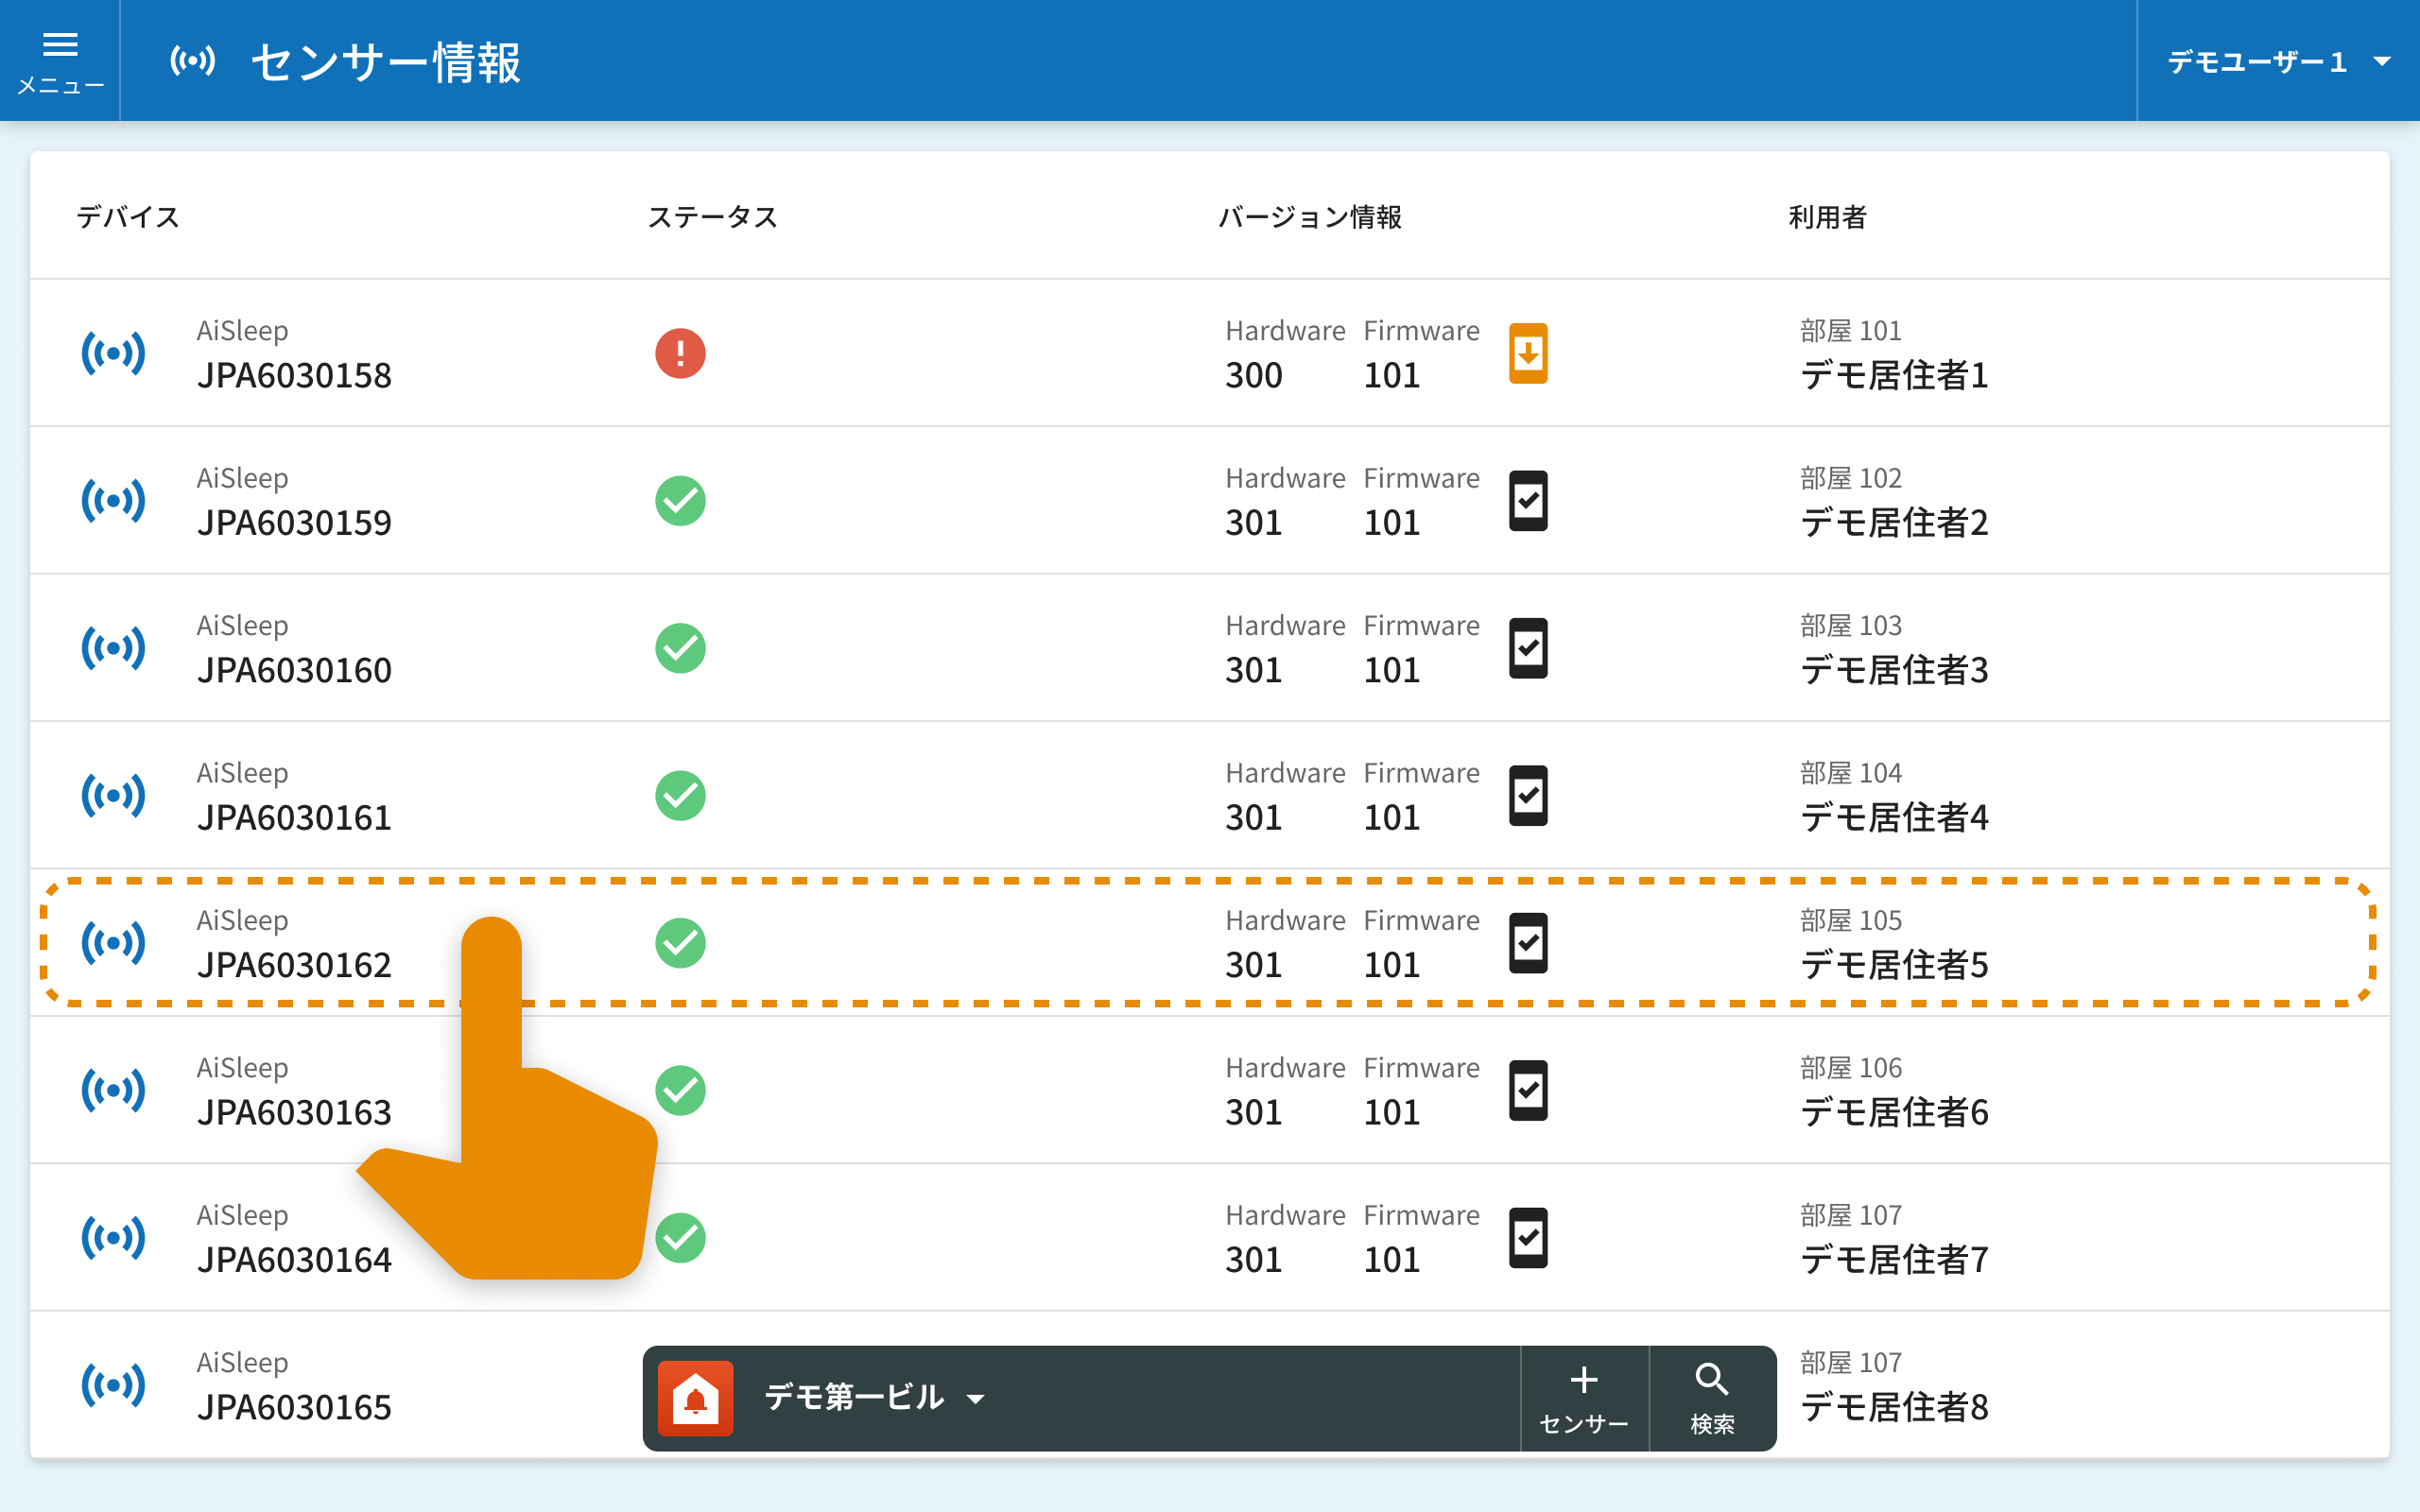Open resident デモ居住者3 link
This screenshot has width=2420, height=1512.
(x=1894, y=670)
